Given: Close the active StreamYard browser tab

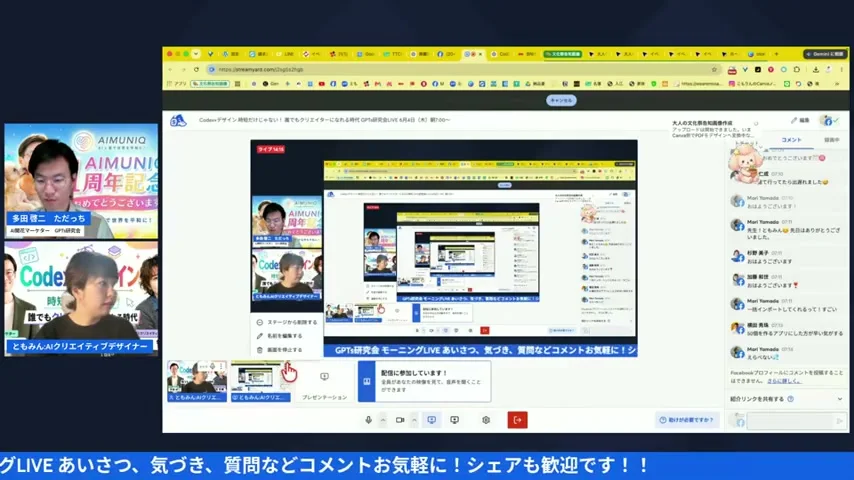Looking at the screenshot, I should point(480,54).
